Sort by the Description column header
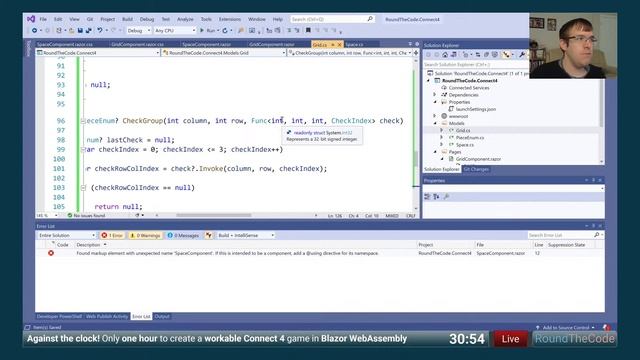Viewport: 640px width, 360px height. click(x=88, y=245)
